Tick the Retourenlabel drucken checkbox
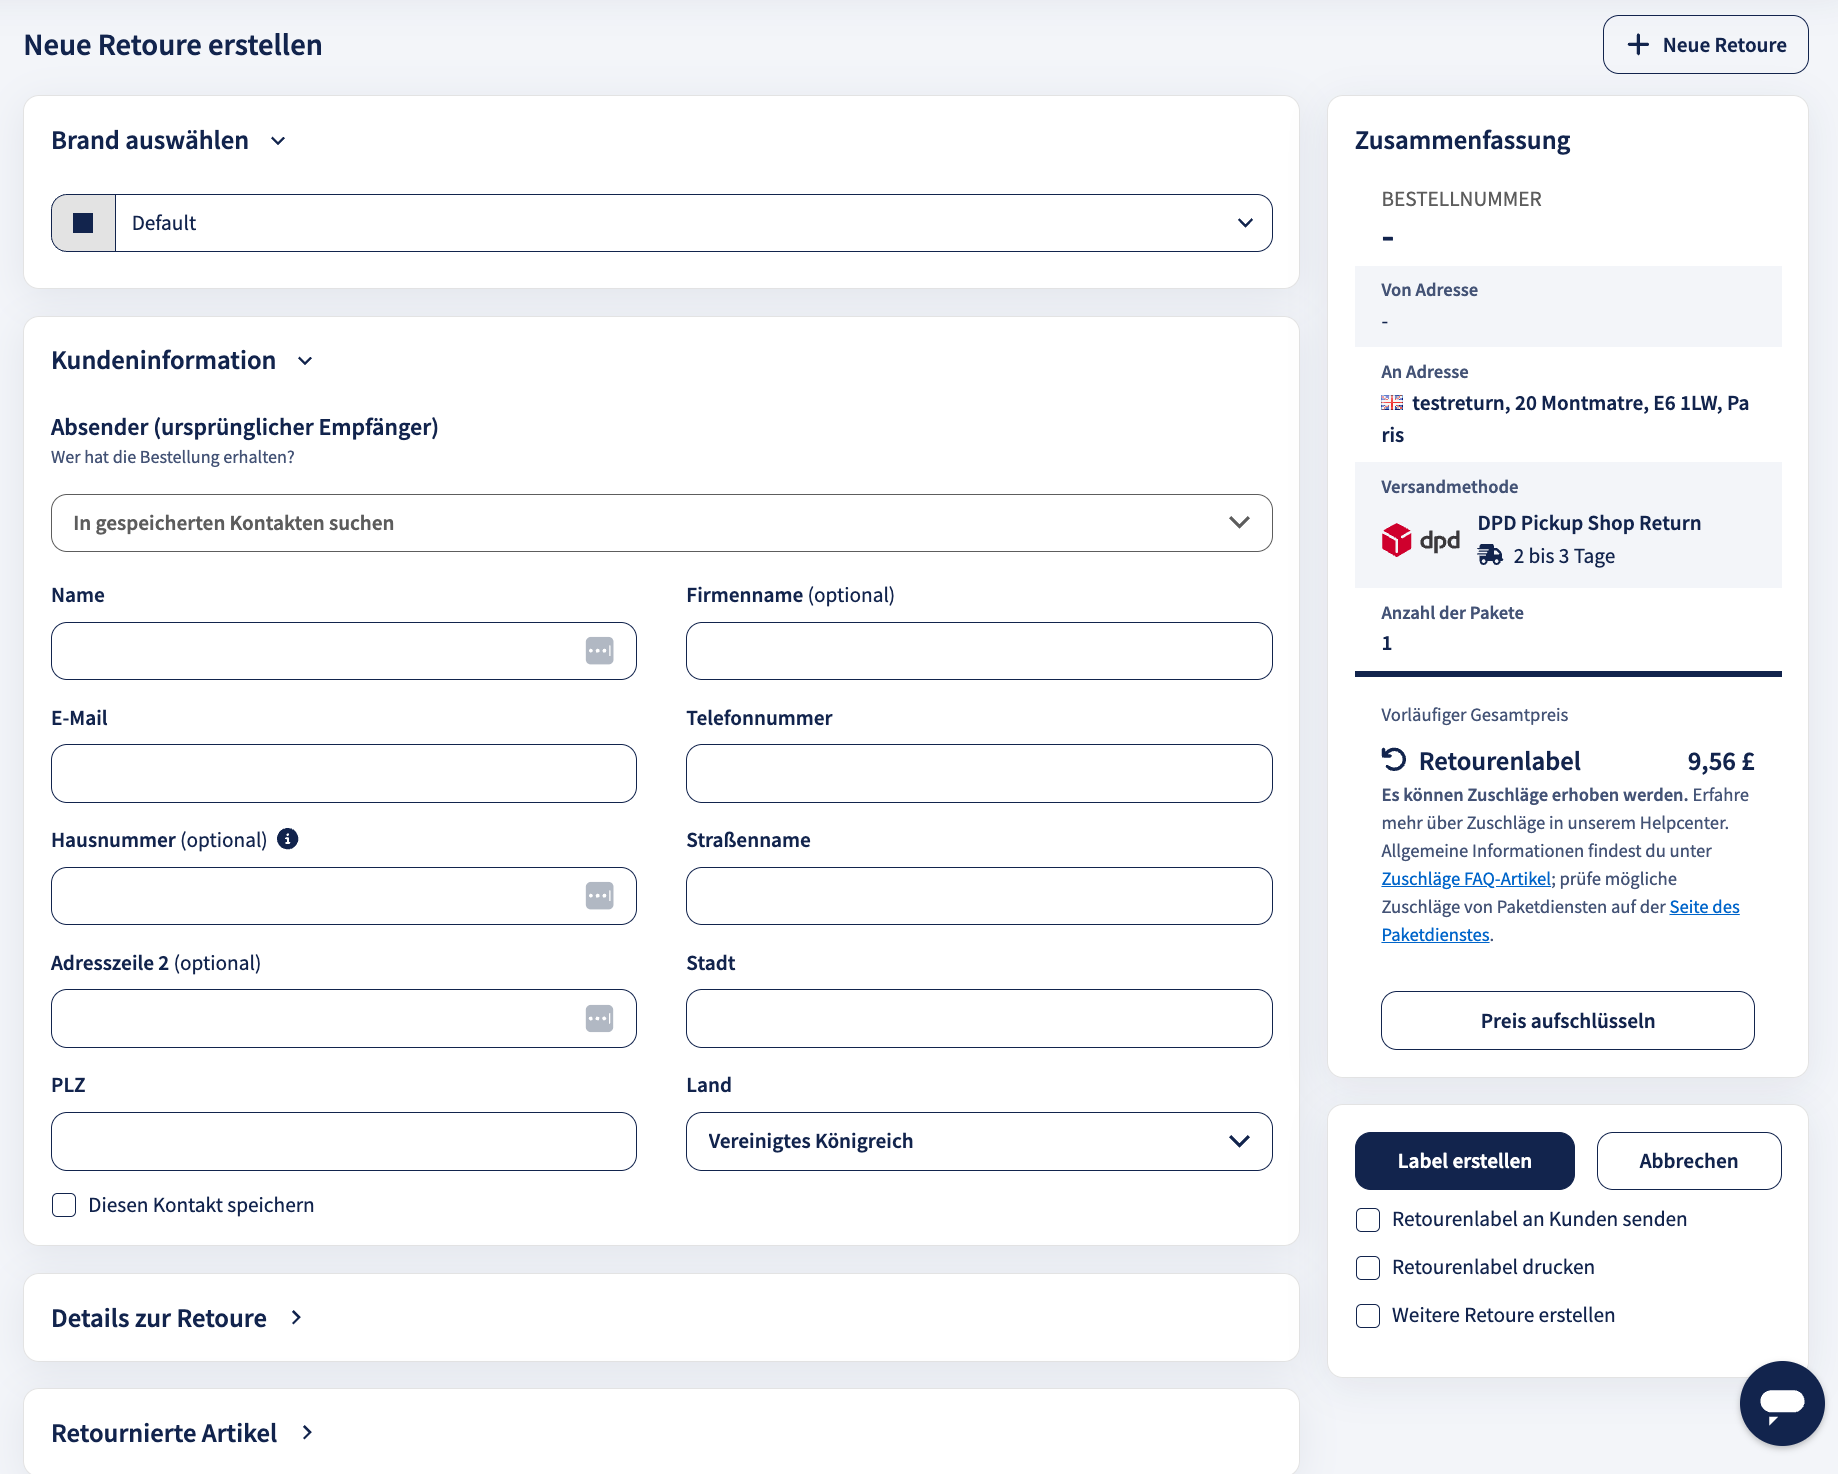The image size is (1838, 1474). point(1368,1268)
